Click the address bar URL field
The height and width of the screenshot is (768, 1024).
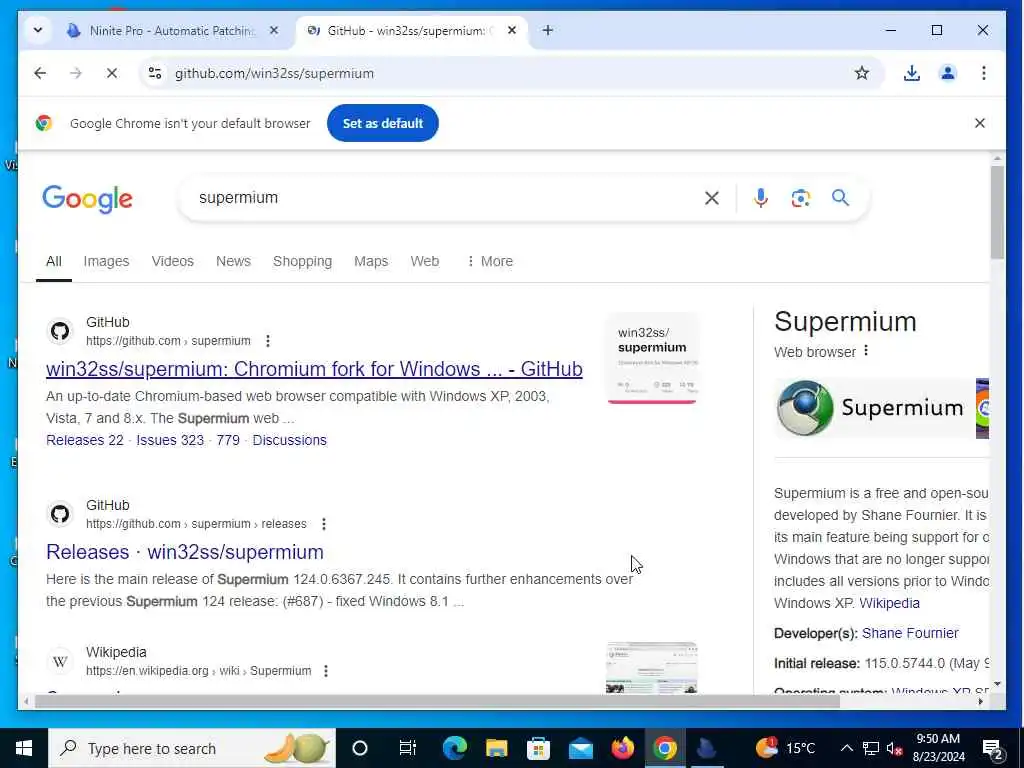coord(509,73)
